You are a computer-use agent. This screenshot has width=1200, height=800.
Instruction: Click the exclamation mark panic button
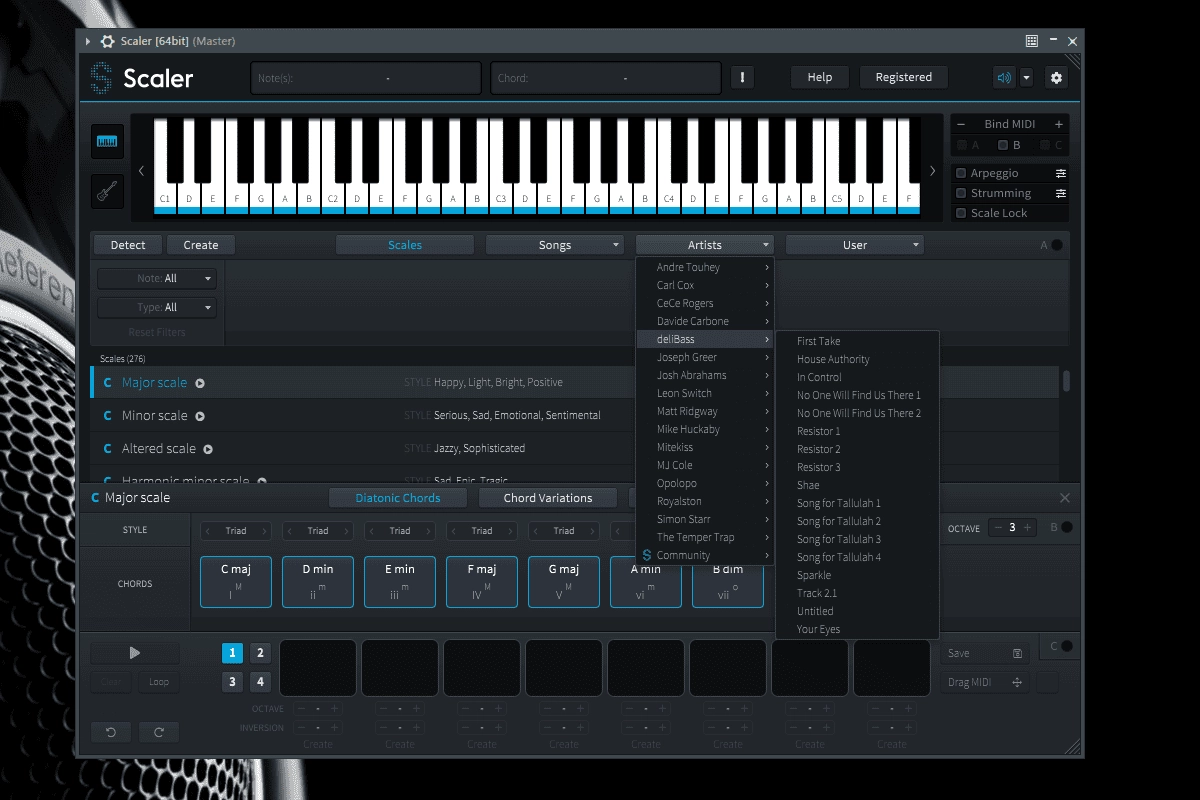743,78
